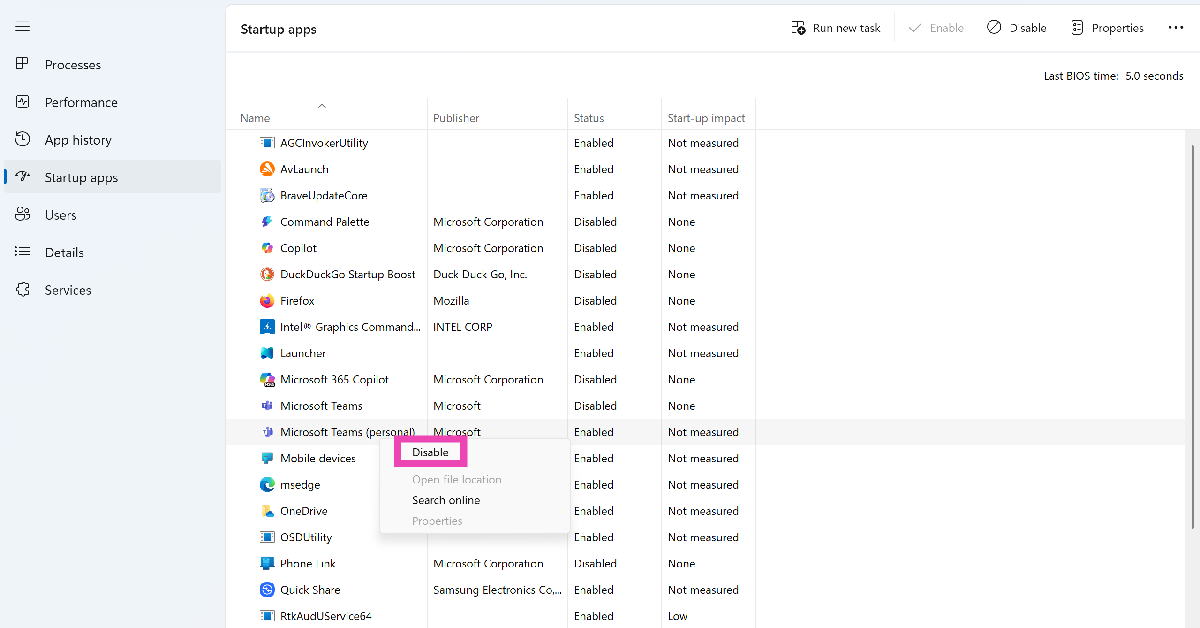
Task: Select the msedge app icon
Action: (267, 485)
